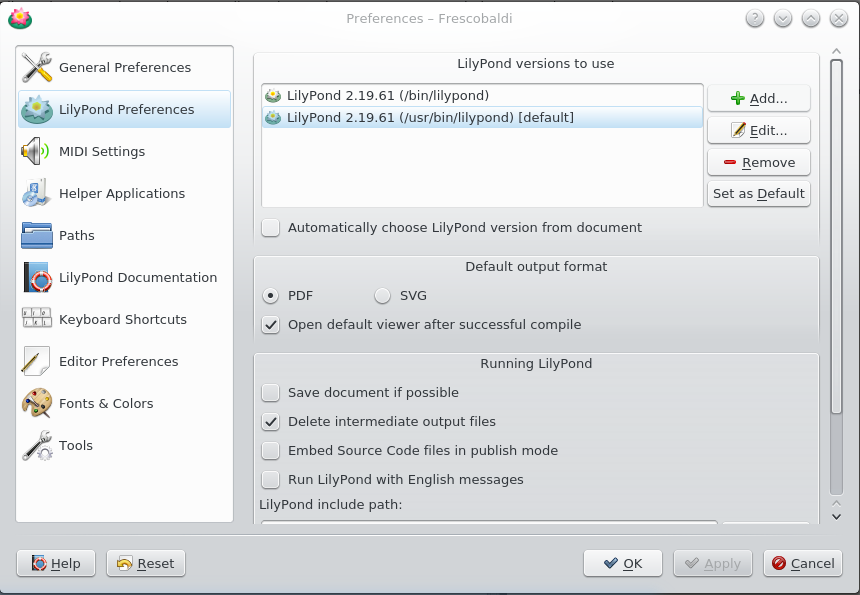Click Set as Default button
Screen dimensions: 860x595
click(x=759, y=194)
